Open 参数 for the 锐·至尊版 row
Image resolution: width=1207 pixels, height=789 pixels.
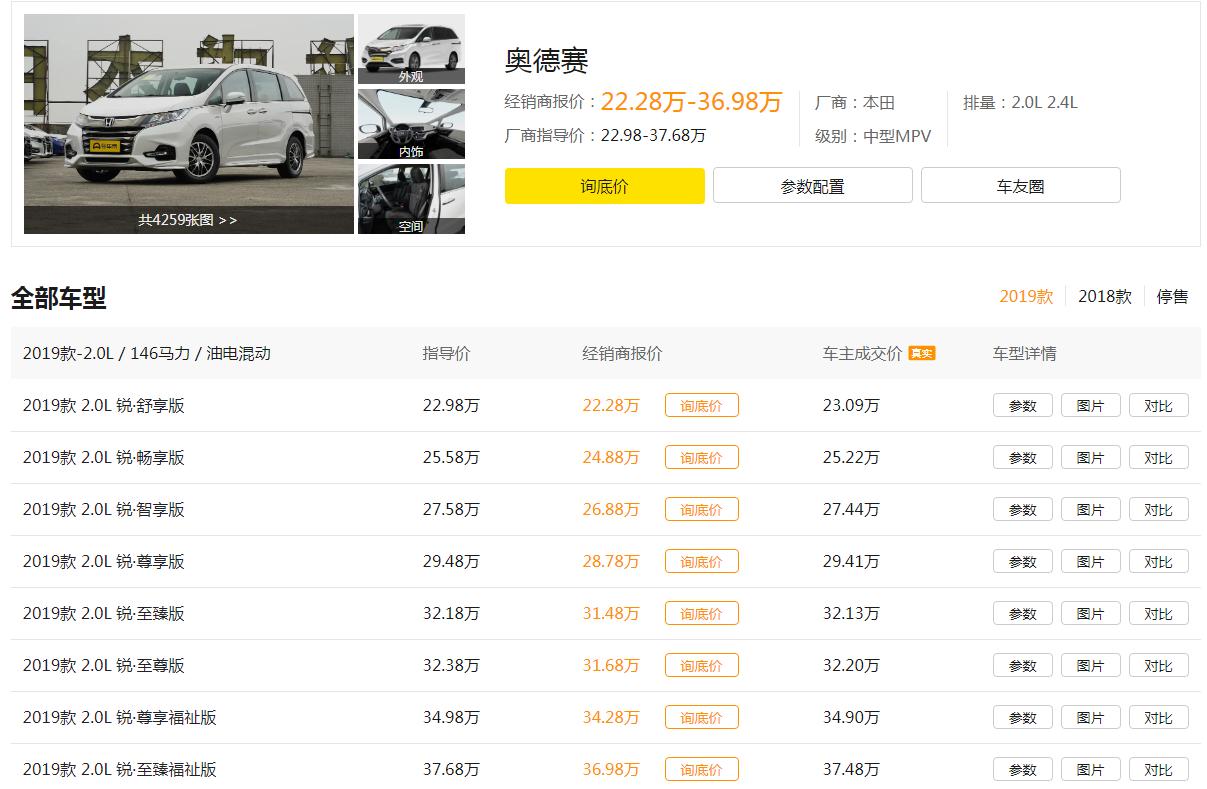click(x=1022, y=665)
